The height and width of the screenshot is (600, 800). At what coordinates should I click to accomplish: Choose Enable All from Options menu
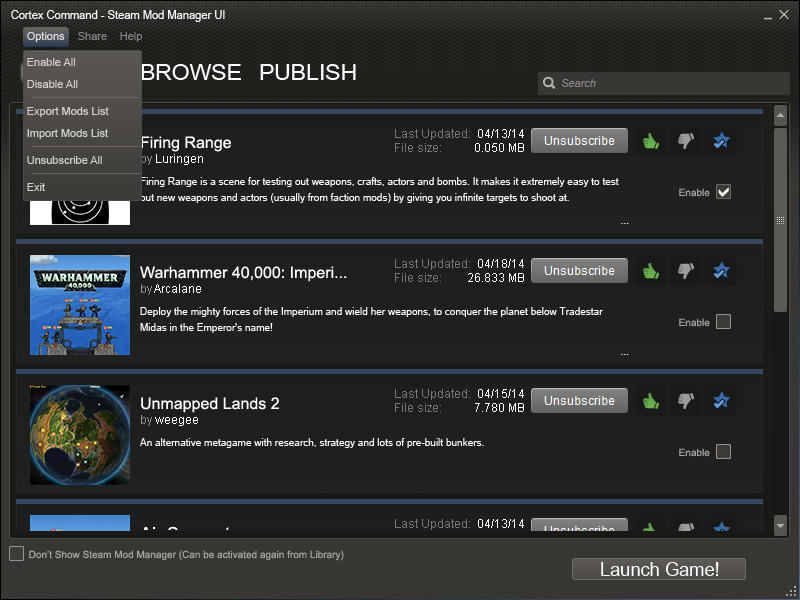[x=51, y=62]
